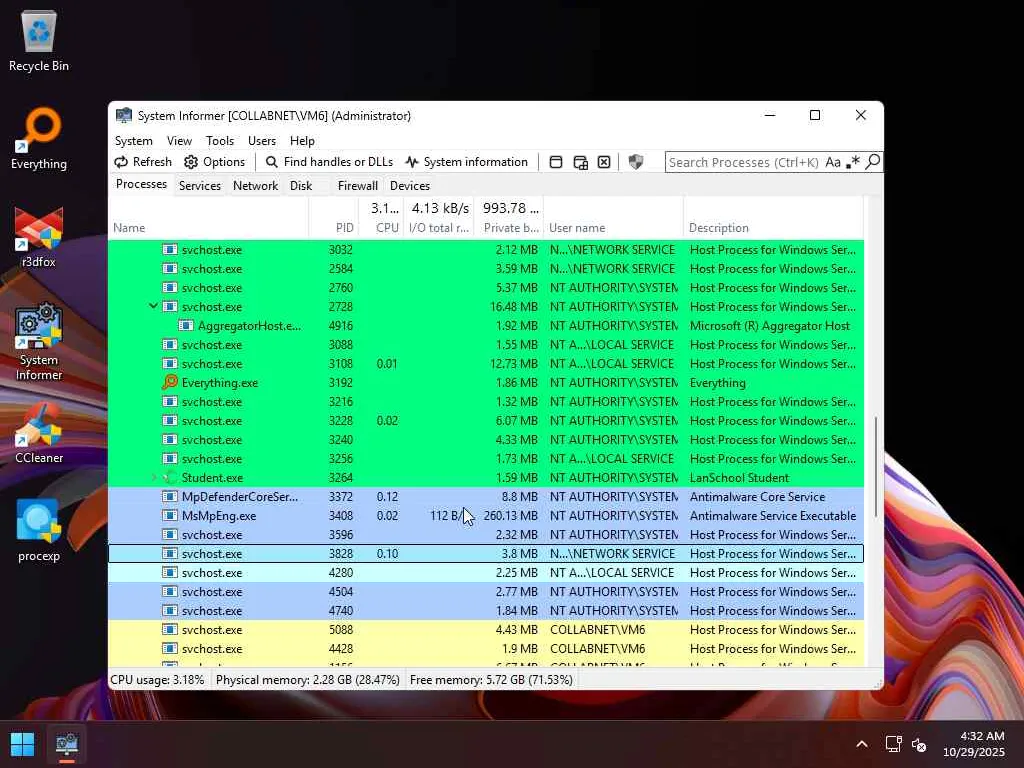Expand the Student.exe tree node
Image resolution: width=1024 pixels, height=768 pixels.
[x=153, y=477]
